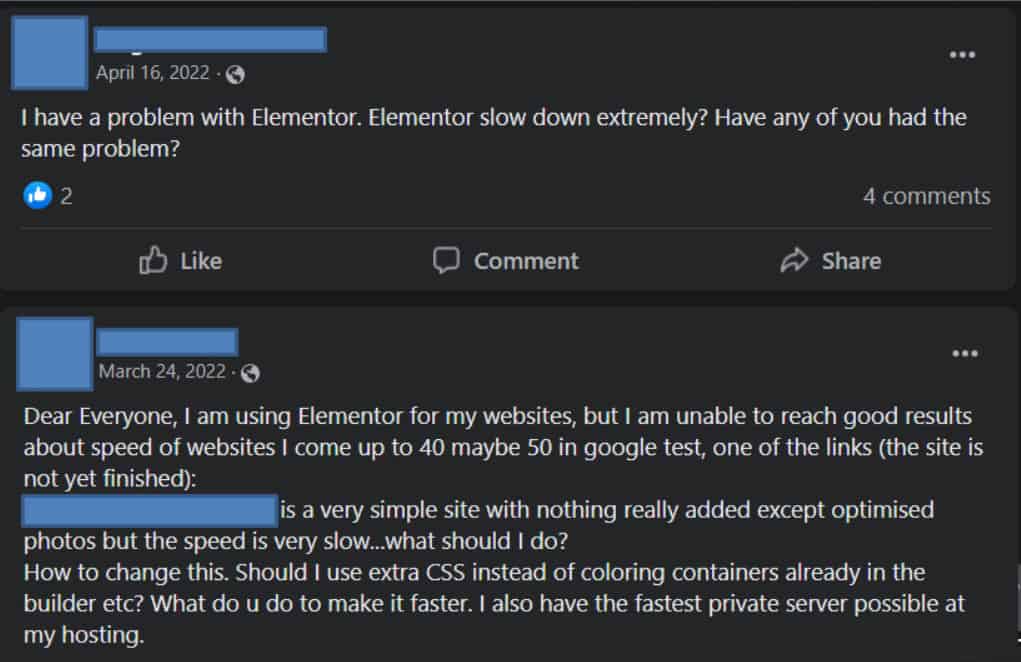Open the redacted website link in second post

coord(149,510)
